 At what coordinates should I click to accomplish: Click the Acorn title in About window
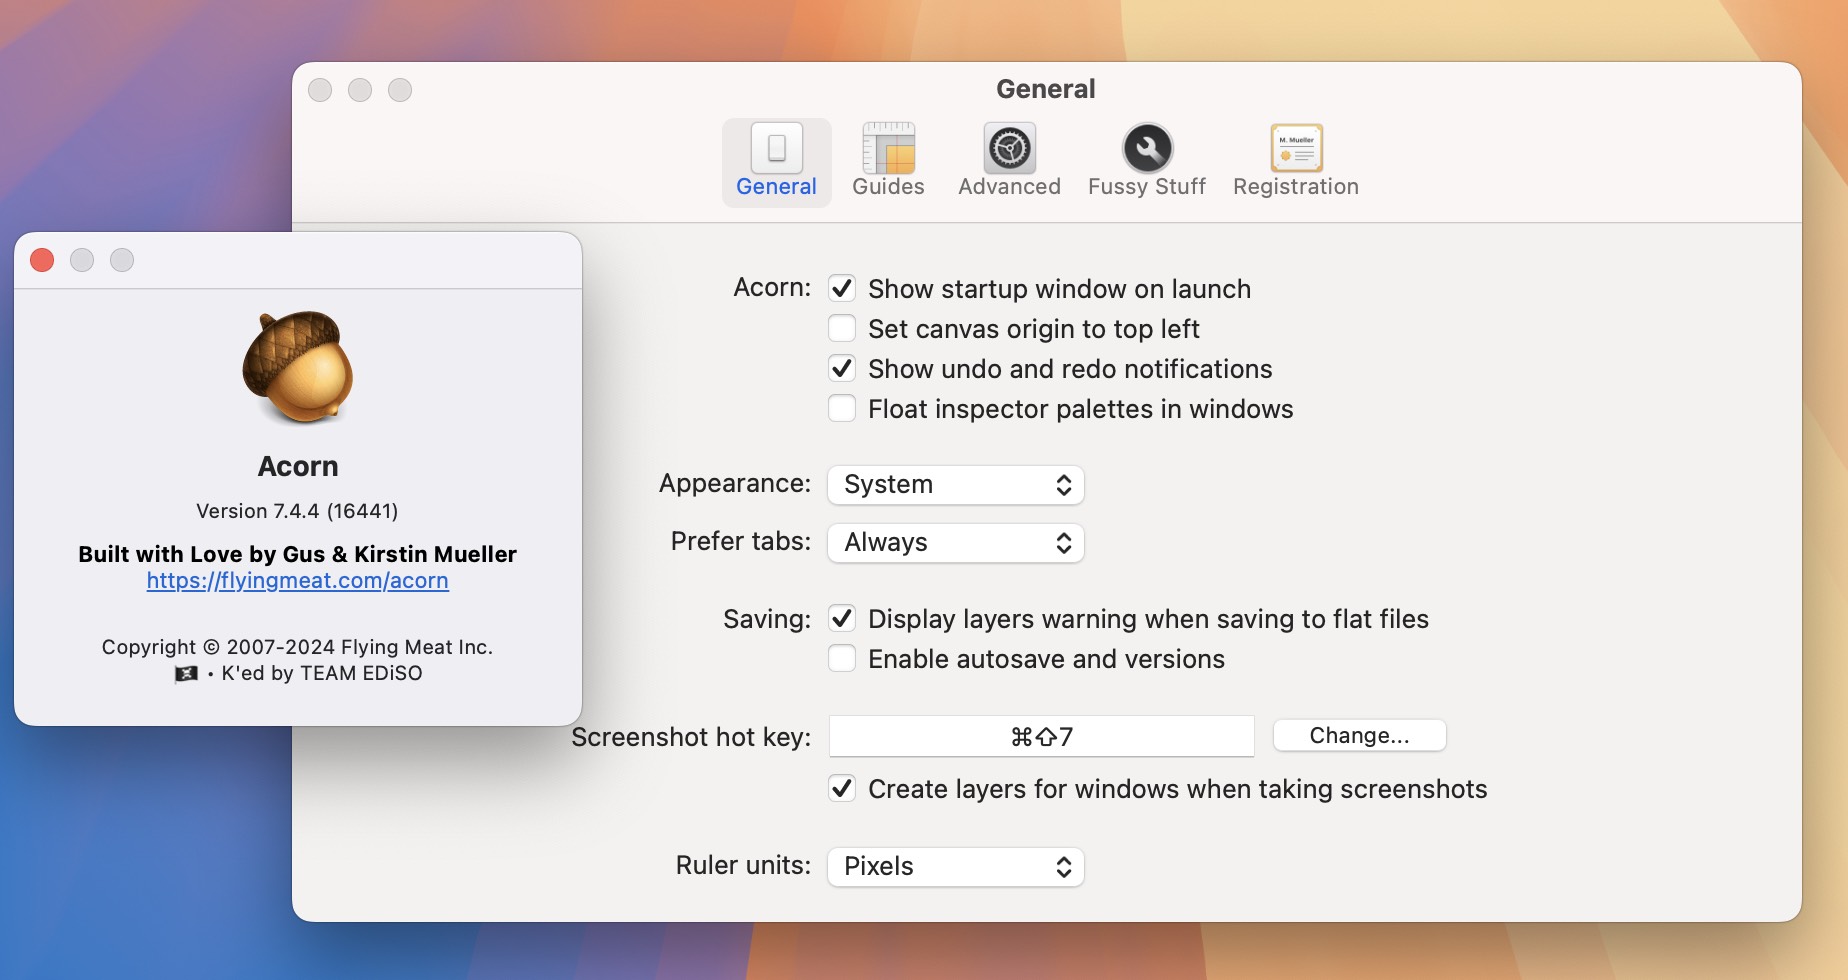tap(298, 466)
